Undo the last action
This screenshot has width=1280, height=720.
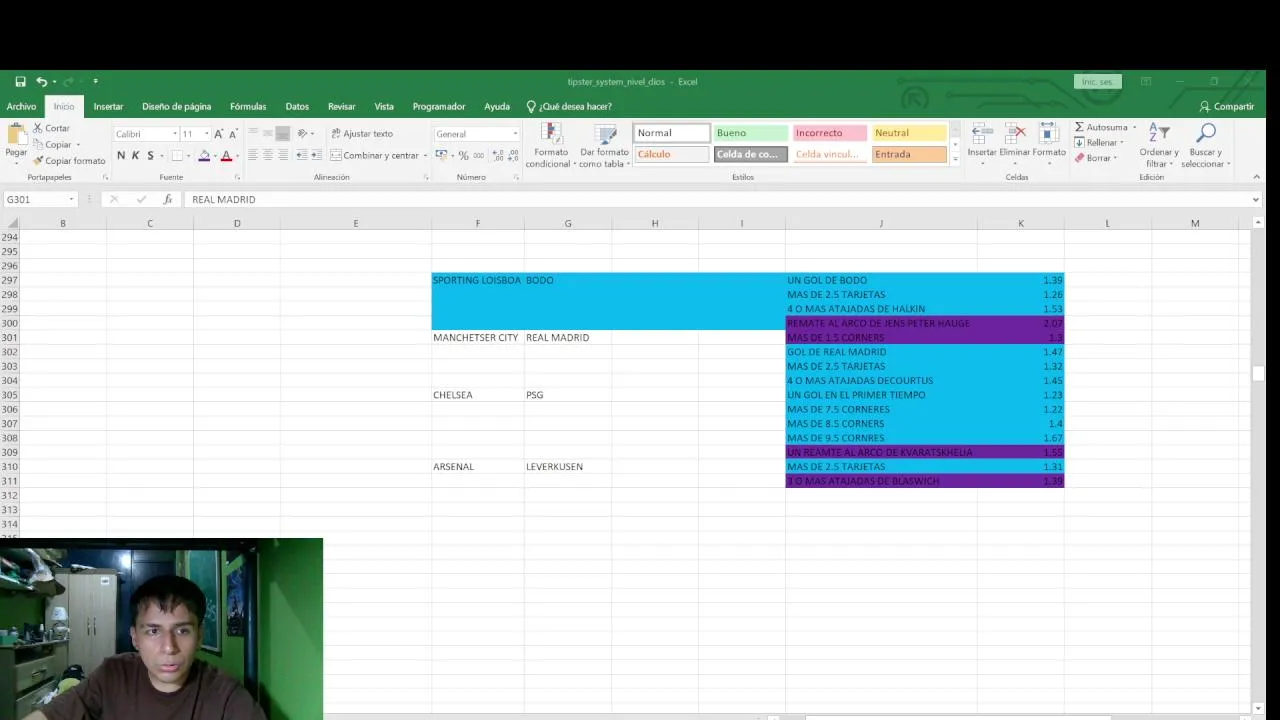[41, 82]
